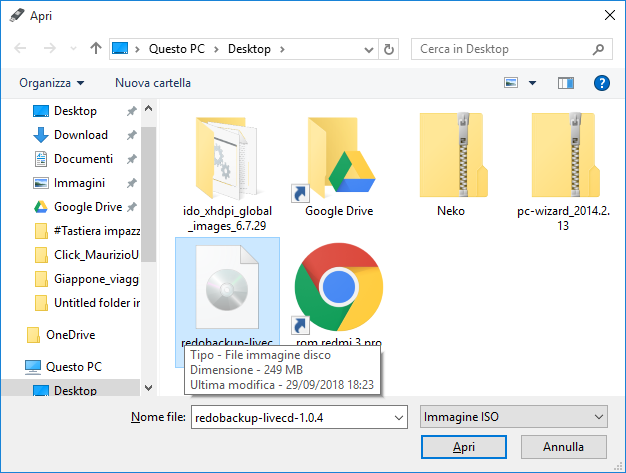Open Google Drive in the sidebar
Image resolution: width=626 pixels, height=473 pixels.
(88, 207)
